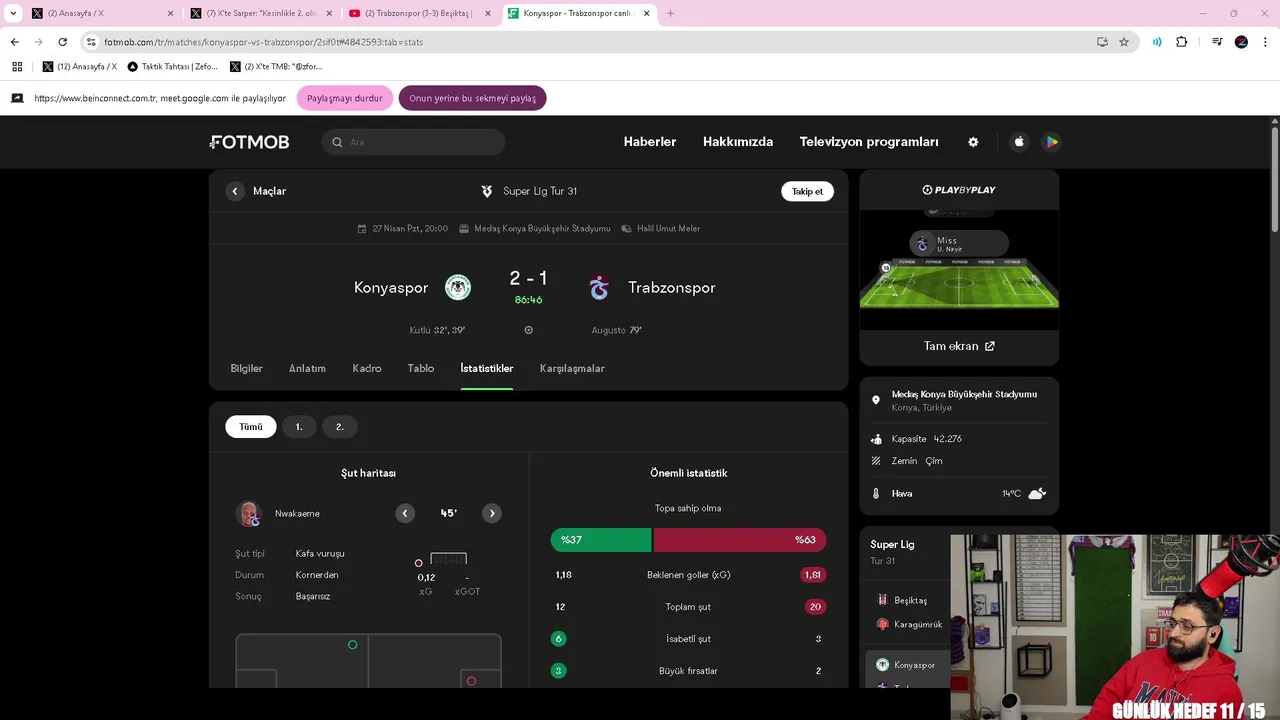Open the Anlatım tab

[307, 368]
